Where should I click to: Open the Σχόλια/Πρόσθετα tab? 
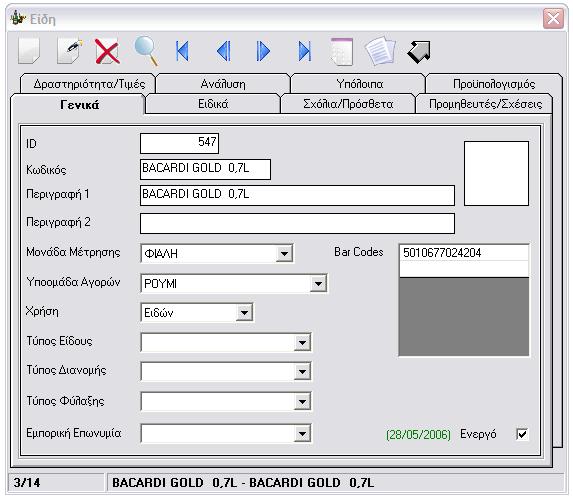(x=348, y=104)
